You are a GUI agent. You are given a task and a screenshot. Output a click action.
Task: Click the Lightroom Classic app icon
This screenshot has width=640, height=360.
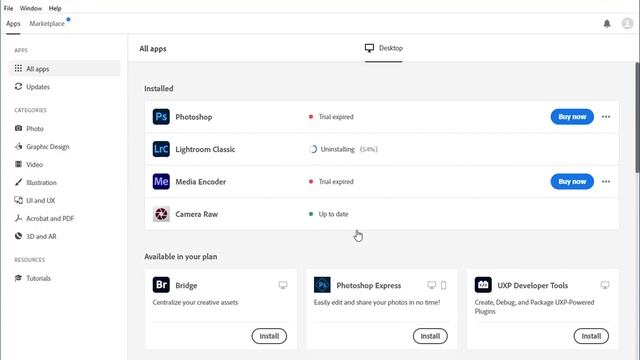(161, 149)
